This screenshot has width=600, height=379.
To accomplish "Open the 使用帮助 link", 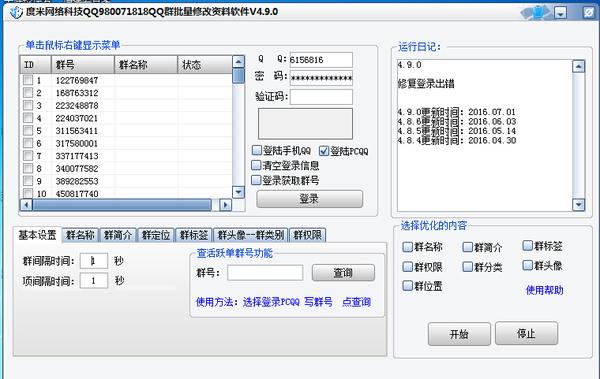I will click(544, 290).
